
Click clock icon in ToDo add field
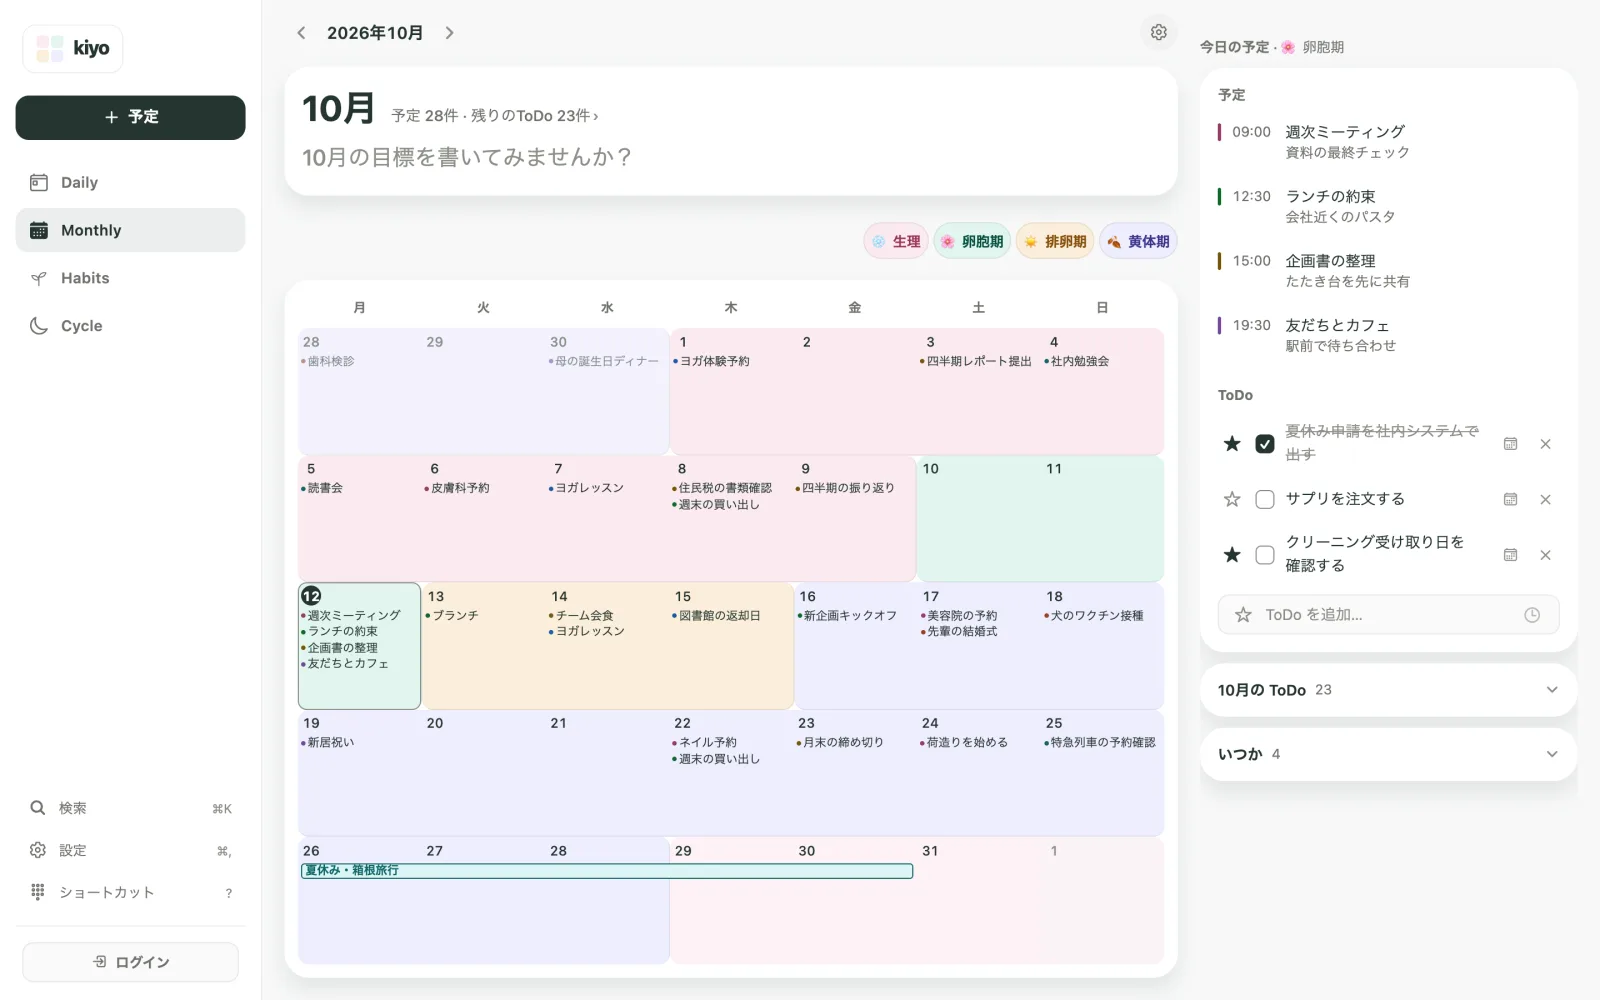[x=1531, y=615]
